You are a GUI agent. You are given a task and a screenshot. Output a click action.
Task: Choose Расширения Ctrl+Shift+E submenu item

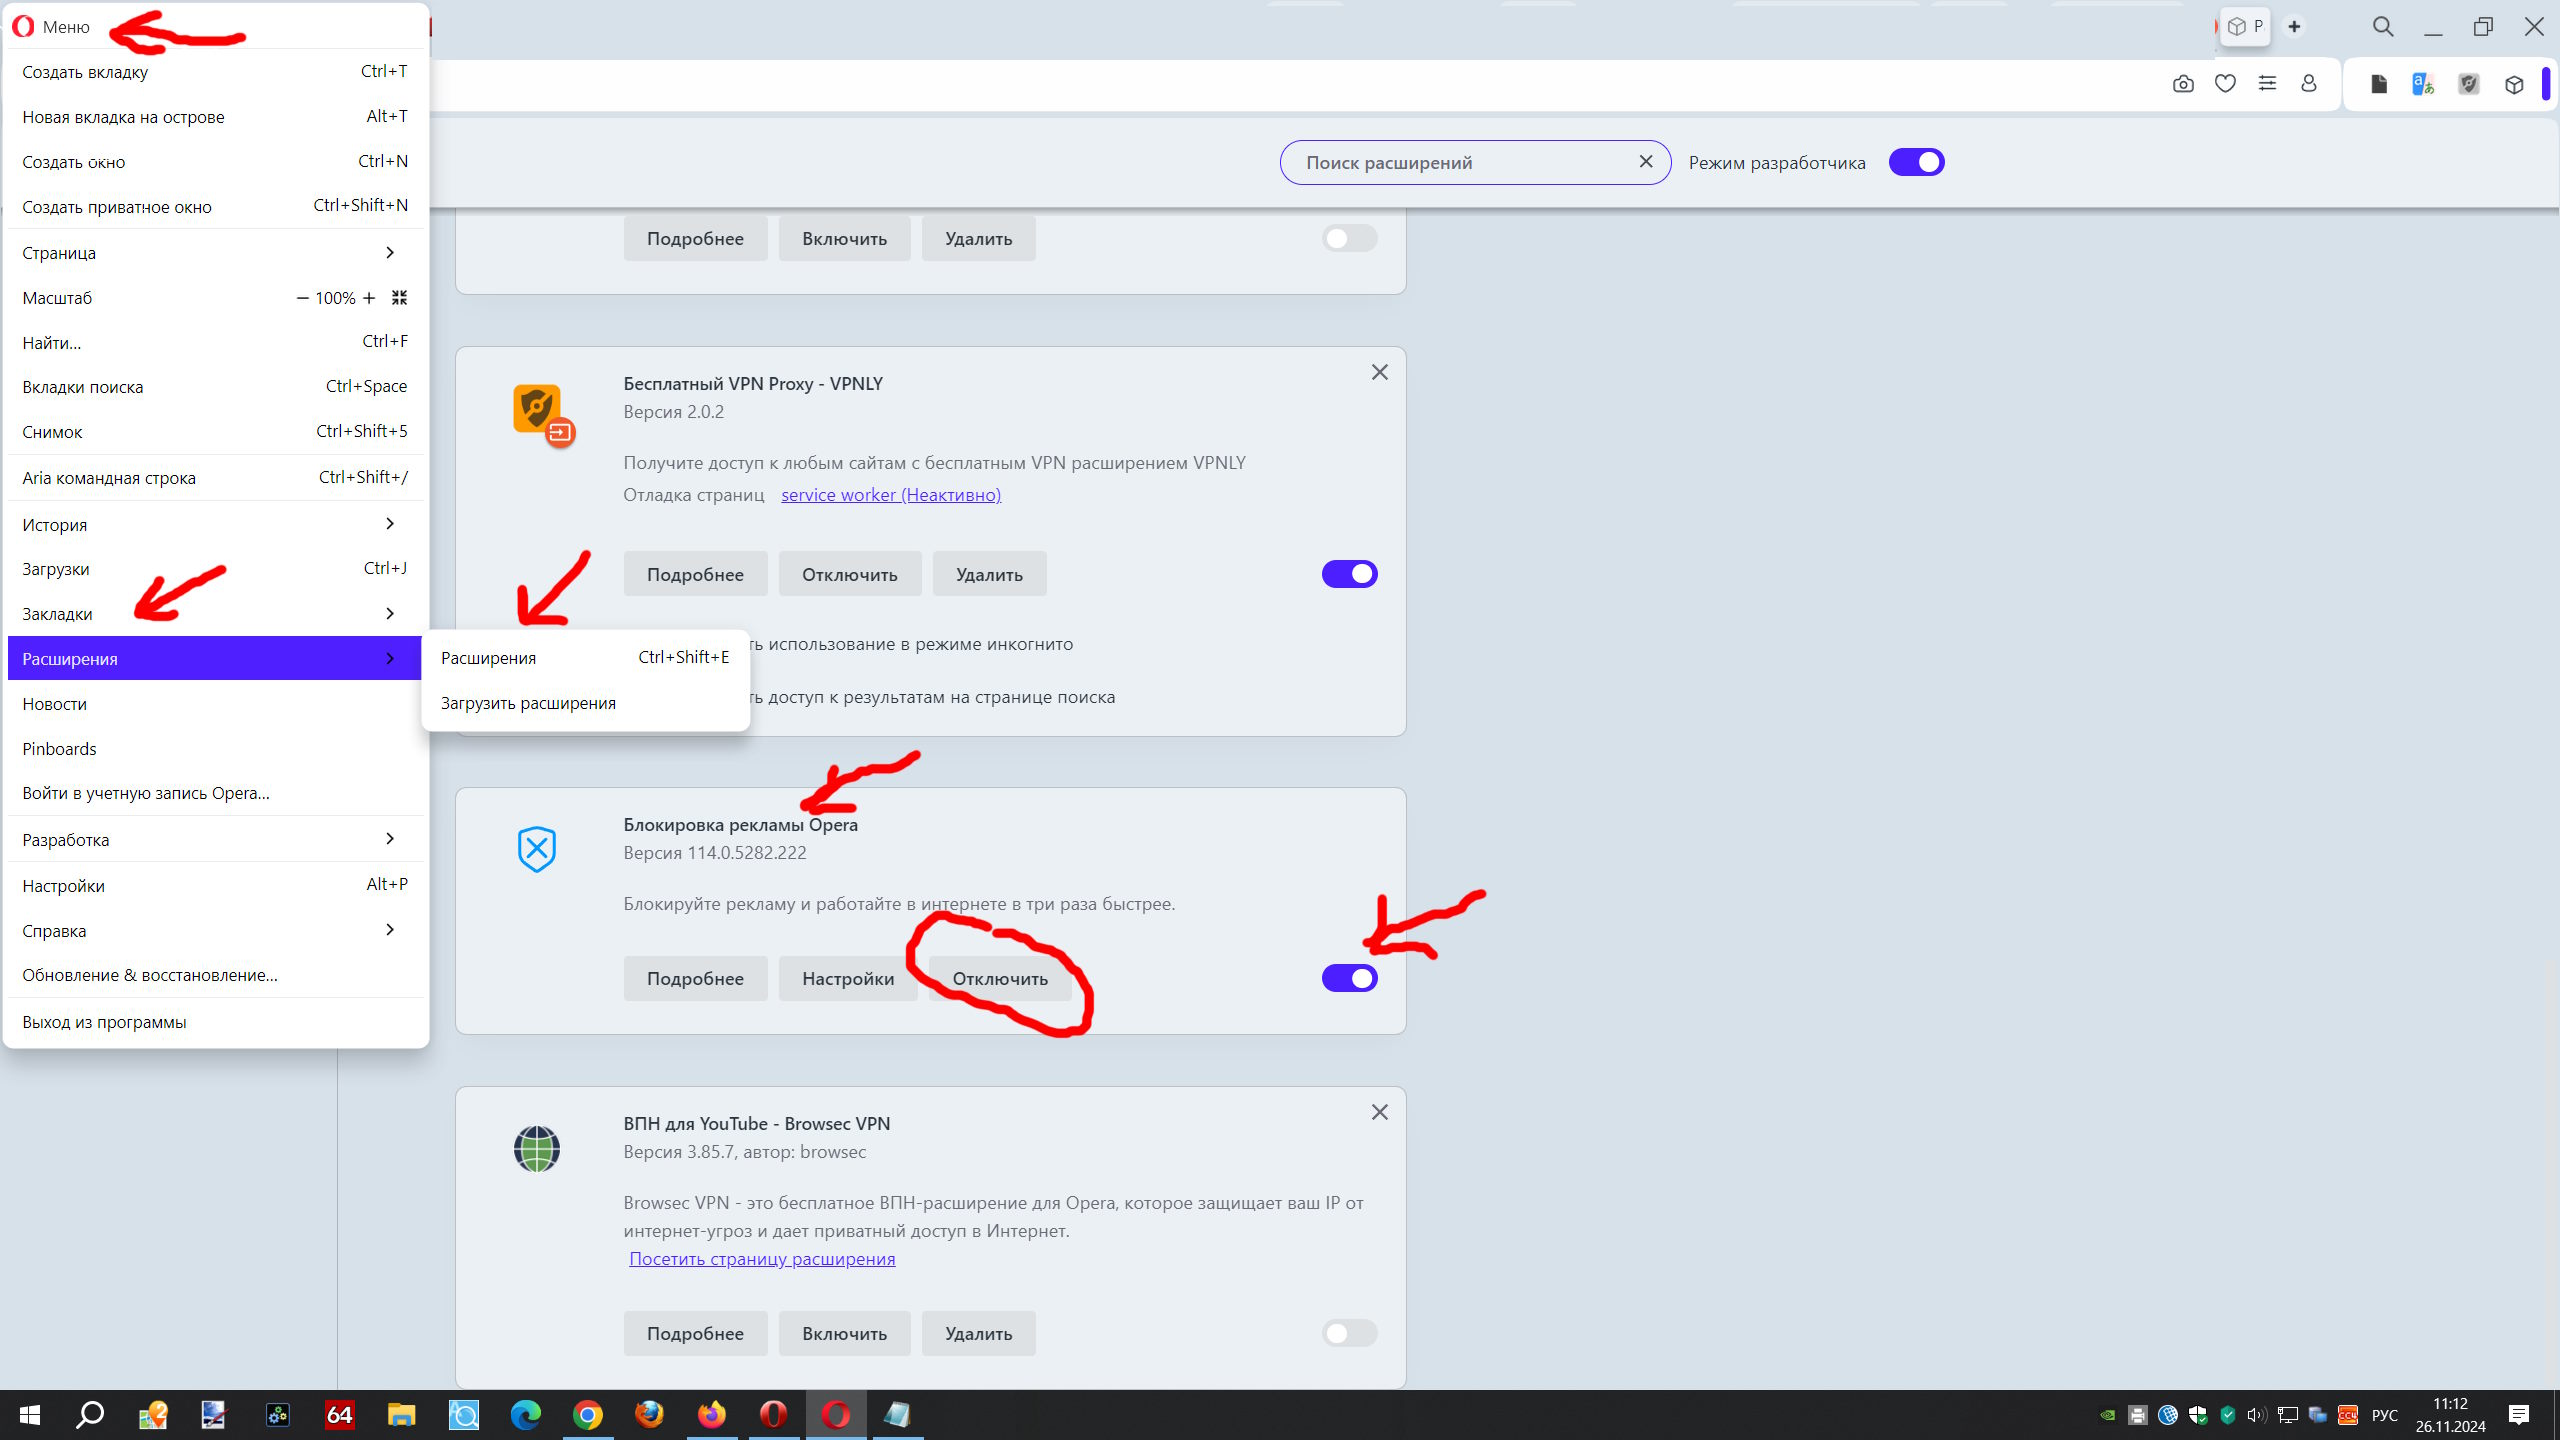click(x=585, y=657)
